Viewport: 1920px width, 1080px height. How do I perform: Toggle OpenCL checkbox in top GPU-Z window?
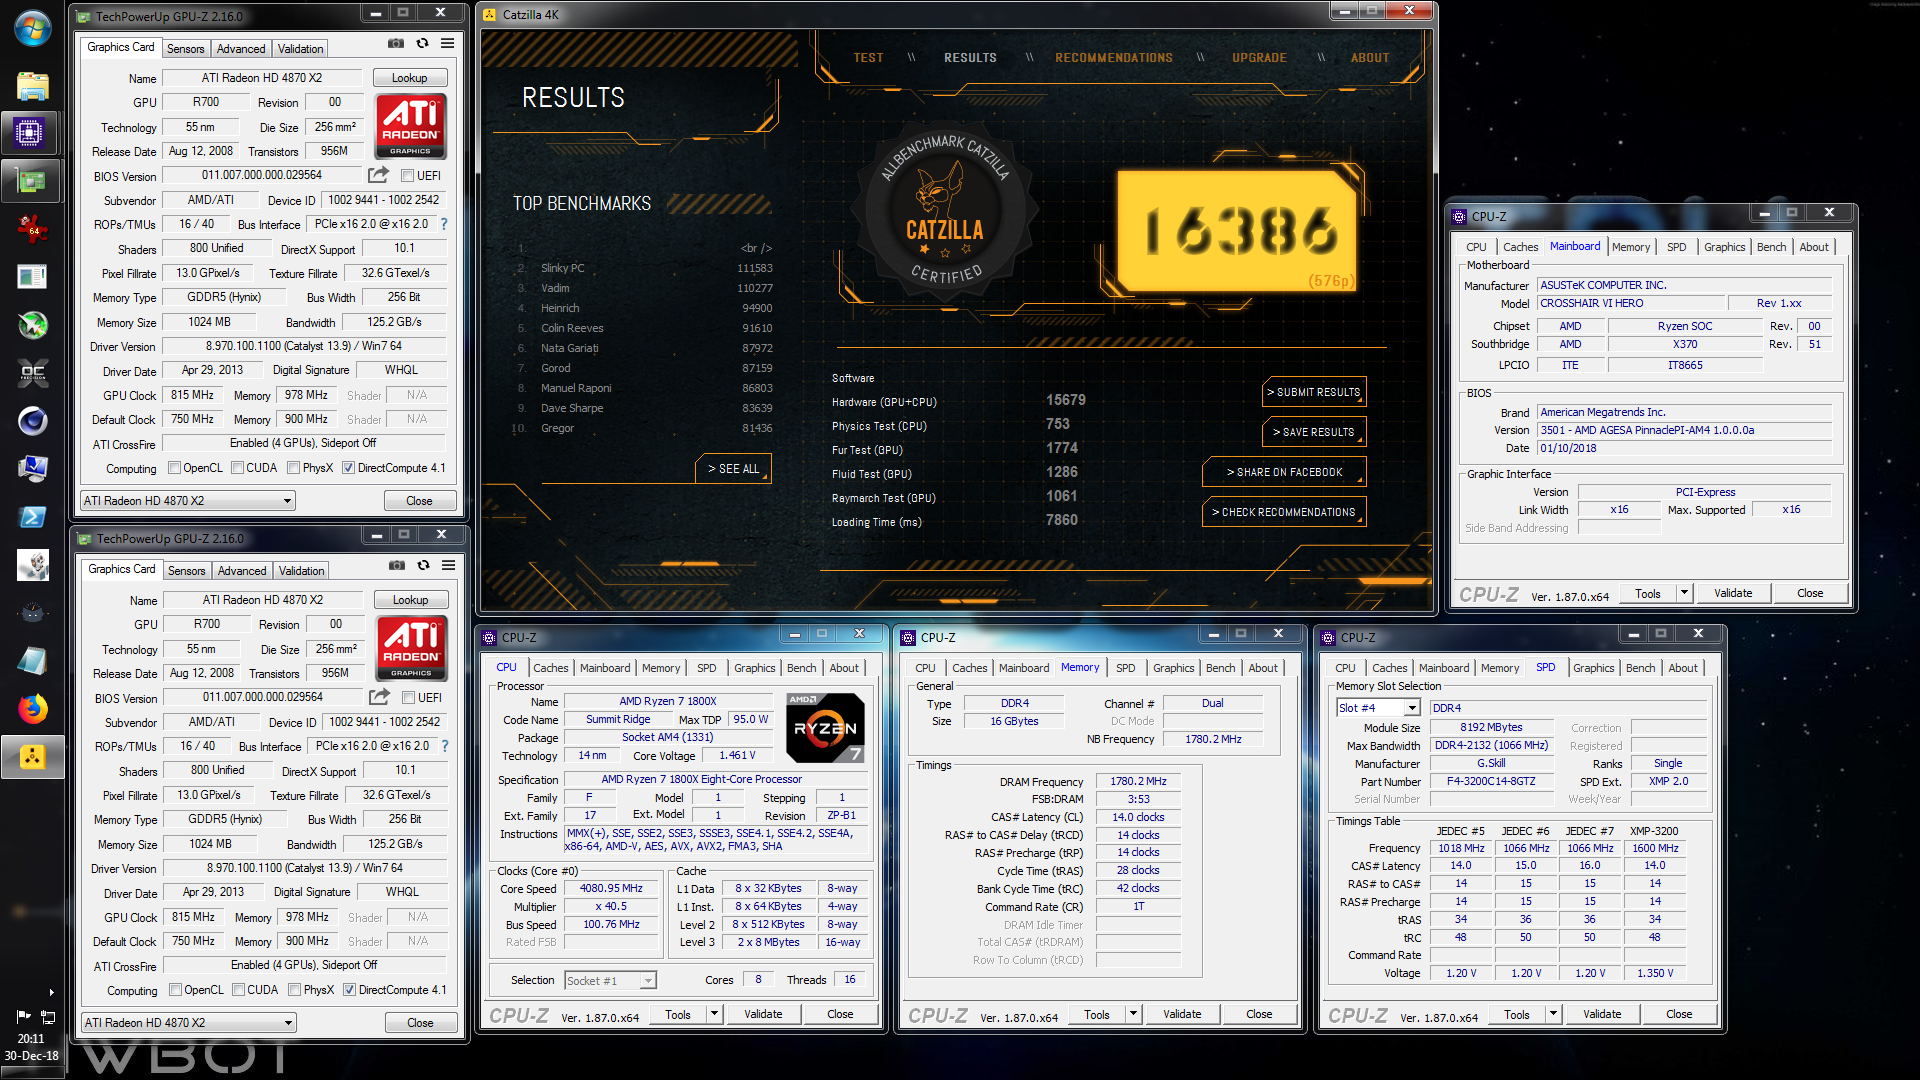[x=174, y=468]
